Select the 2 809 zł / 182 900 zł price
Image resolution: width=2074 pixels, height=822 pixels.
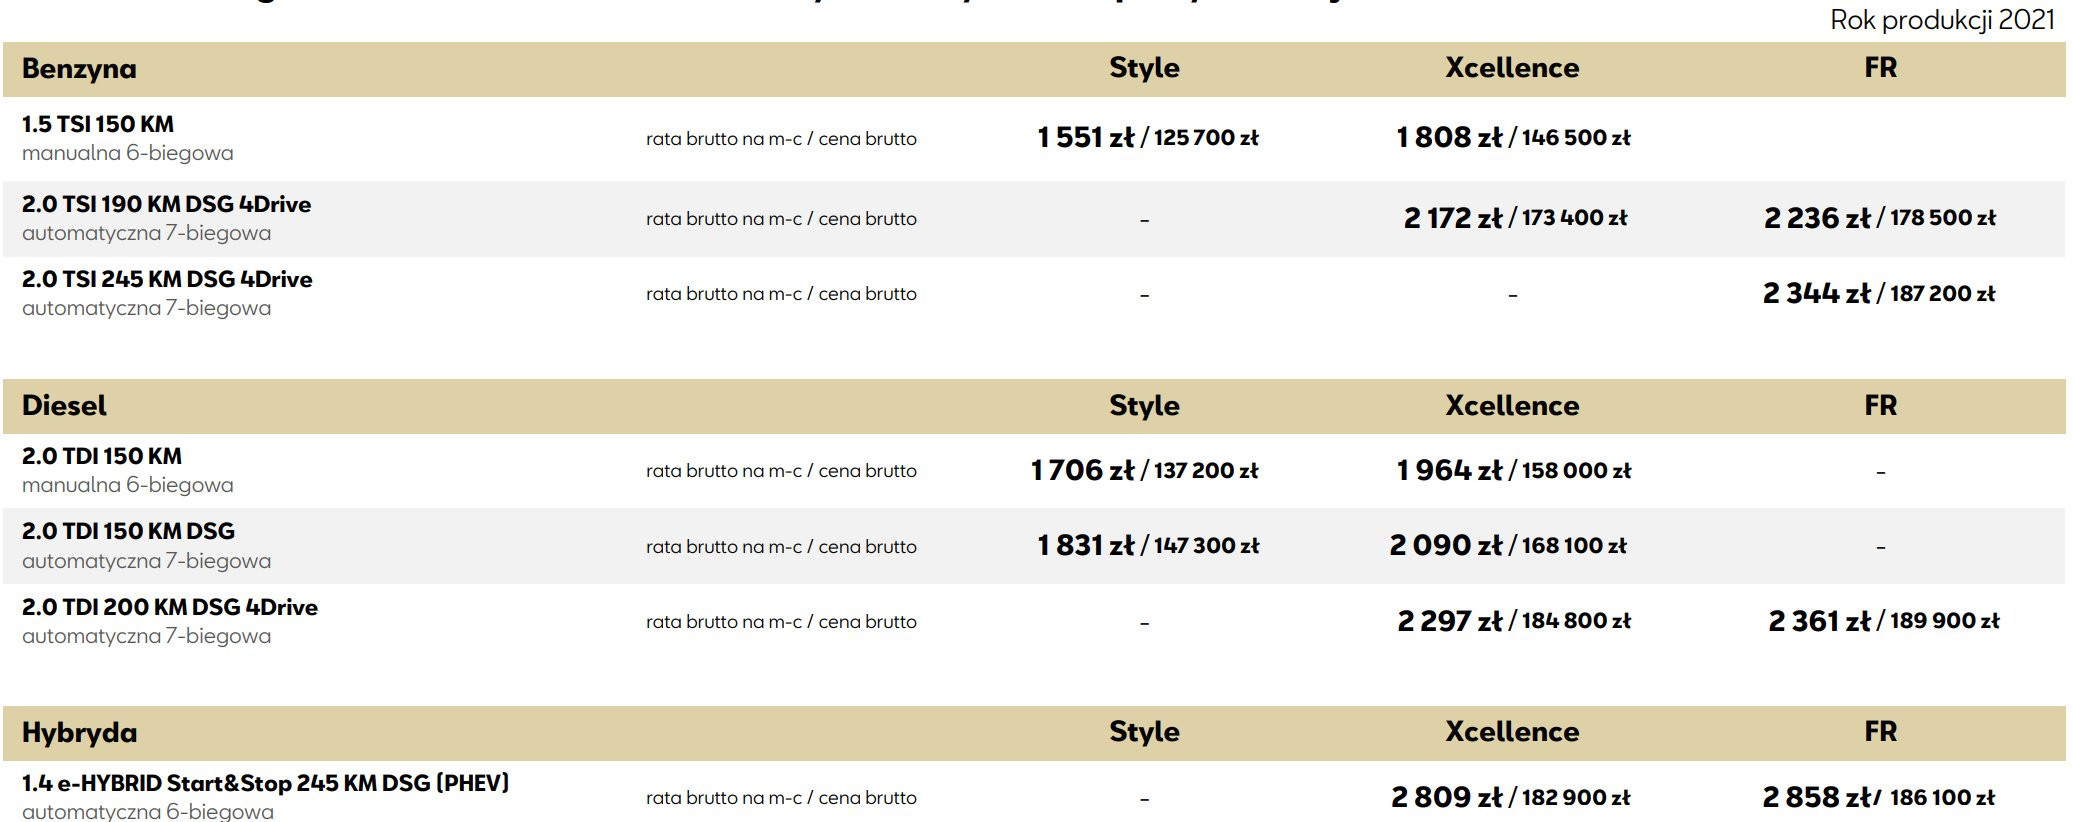[1510, 798]
